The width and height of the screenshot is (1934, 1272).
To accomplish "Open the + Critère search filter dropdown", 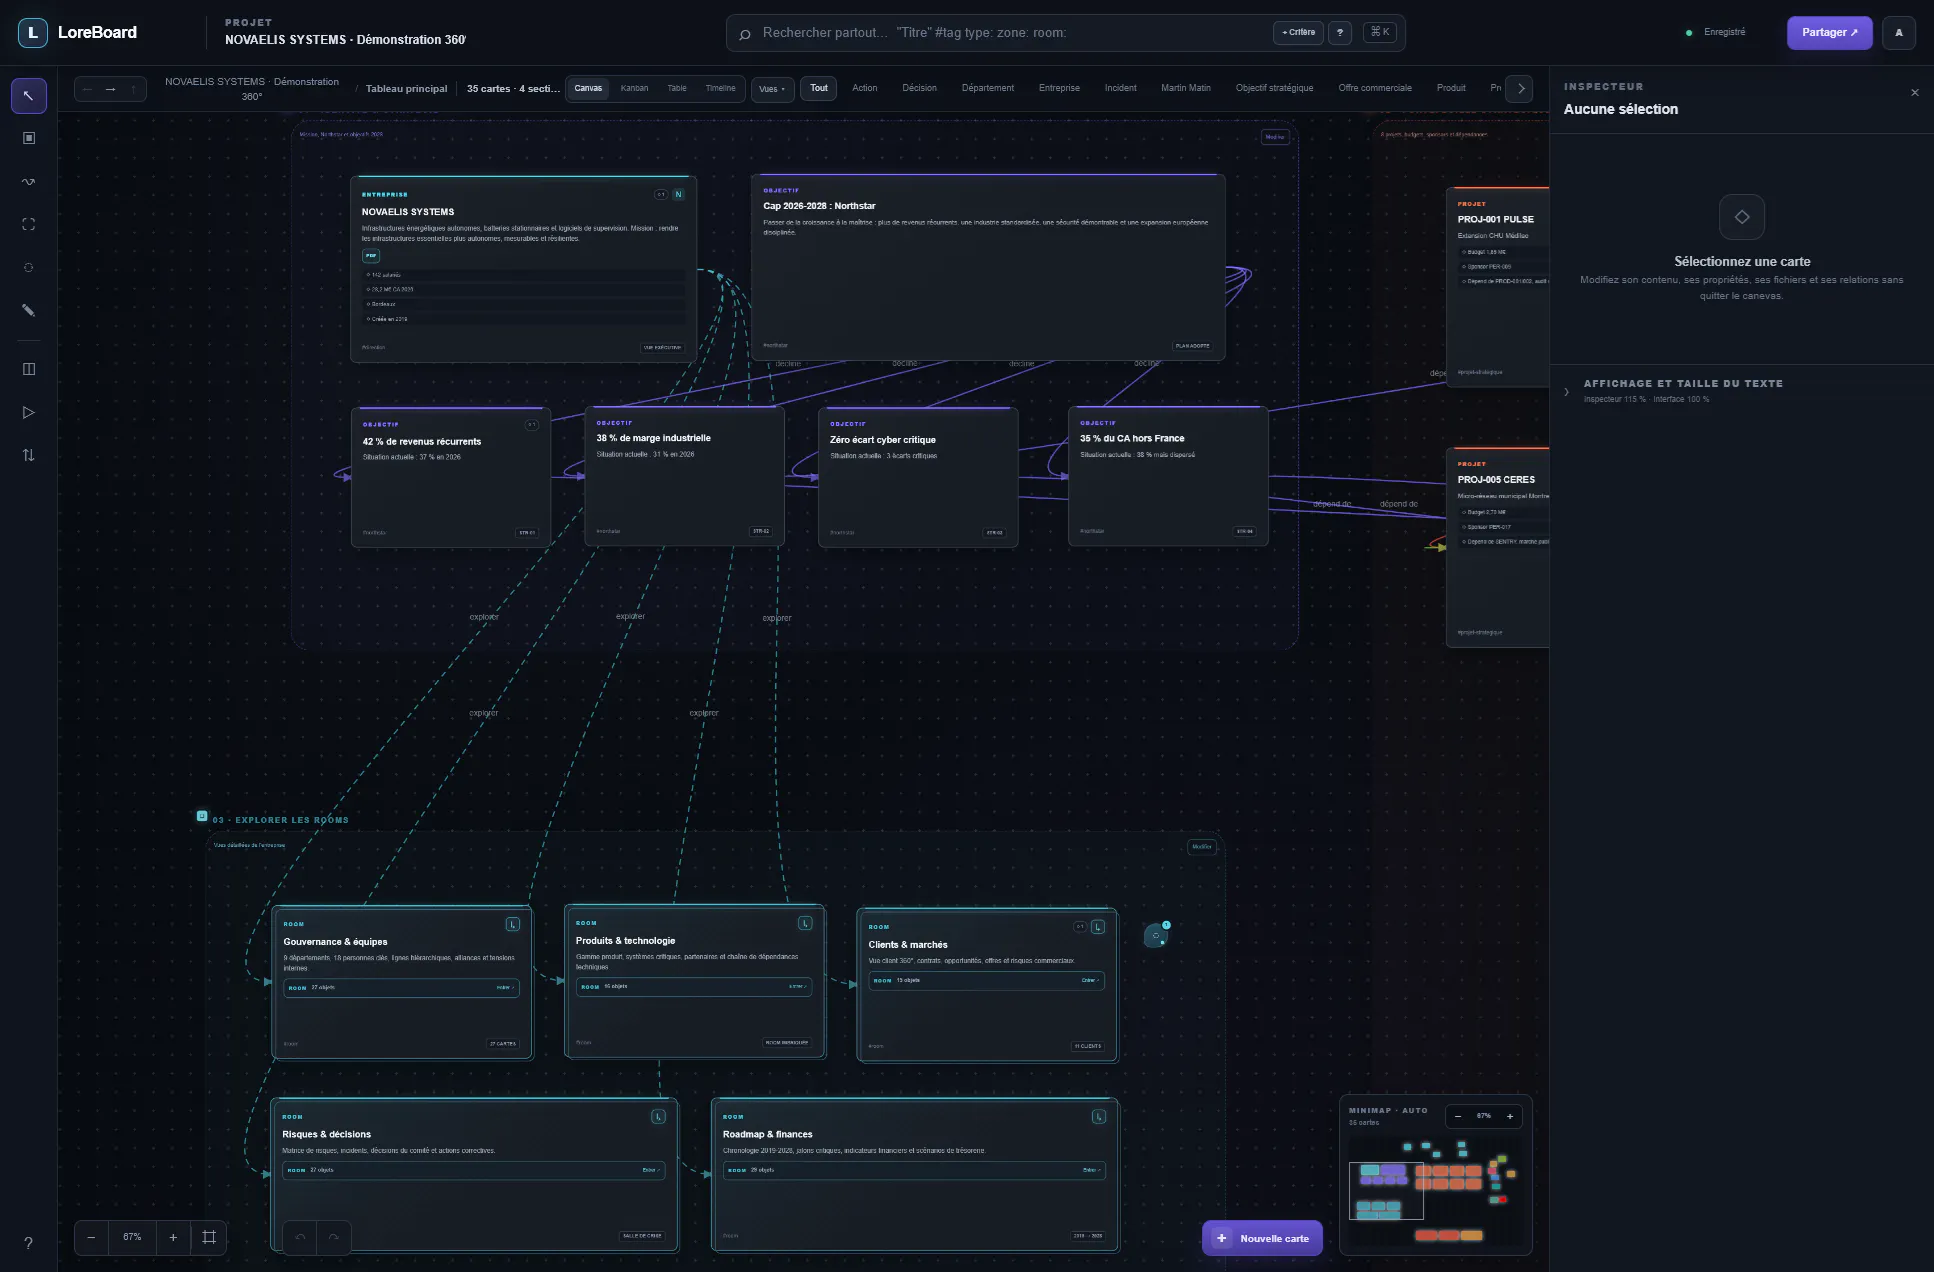I will (x=1298, y=33).
